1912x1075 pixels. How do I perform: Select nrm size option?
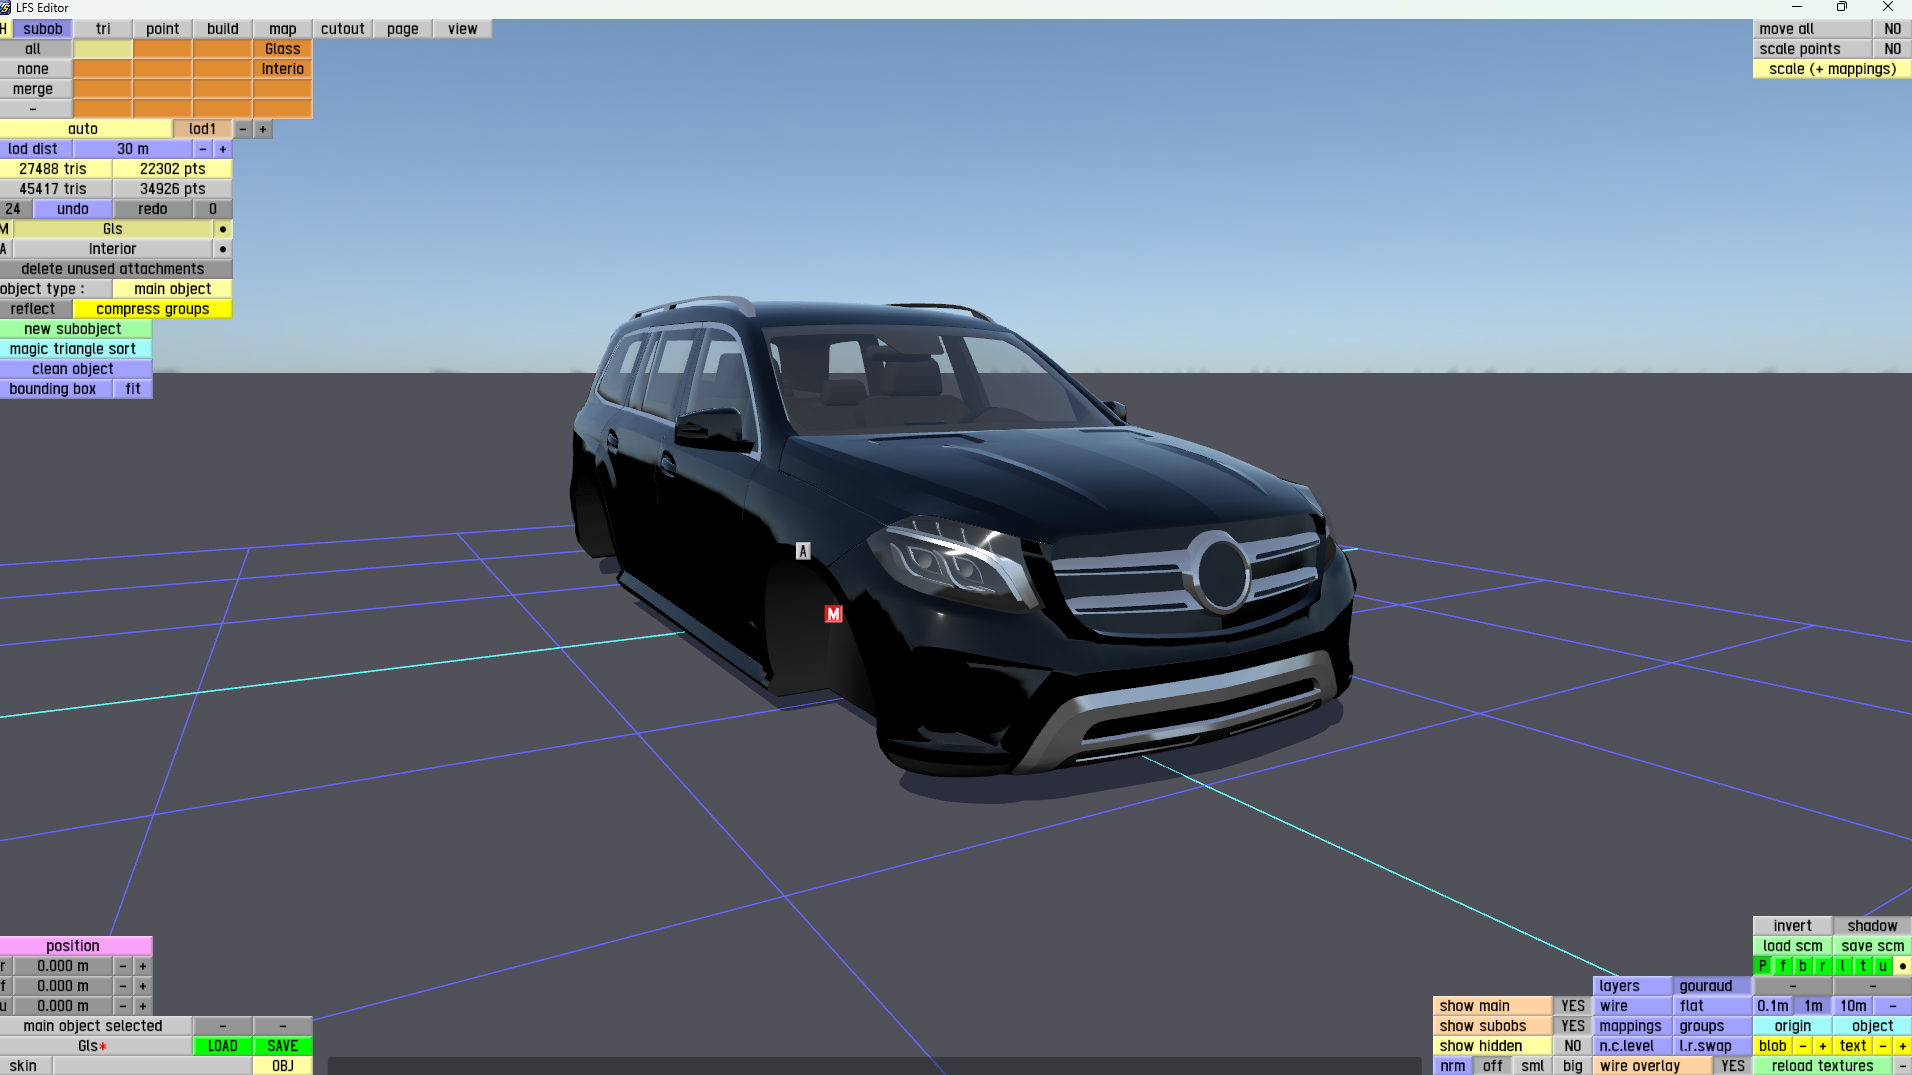1453,1066
